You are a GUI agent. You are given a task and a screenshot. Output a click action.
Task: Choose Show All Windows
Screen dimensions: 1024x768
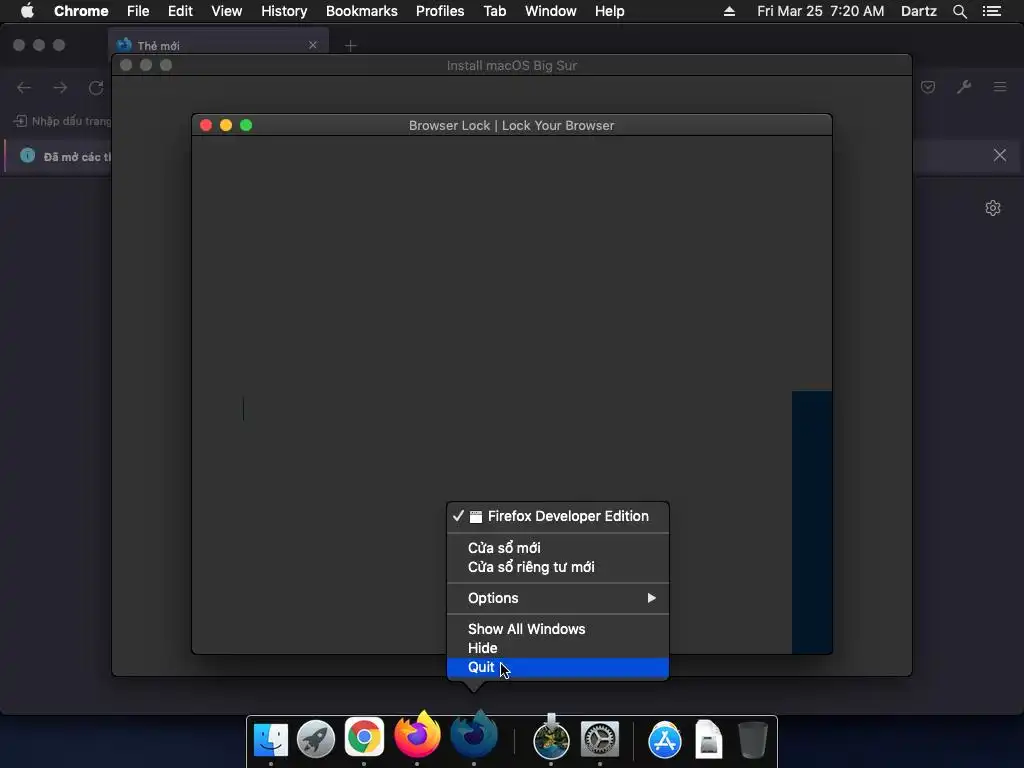558,629
